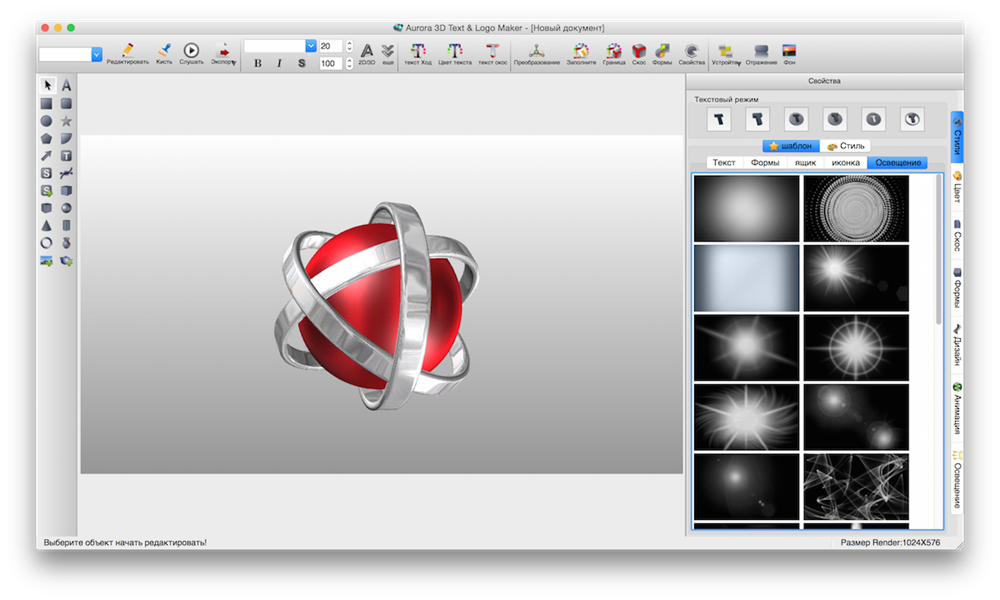Switch the 2D/3D mode toggle
The height and width of the screenshot is (600, 1000).
[x=367, y=50]
